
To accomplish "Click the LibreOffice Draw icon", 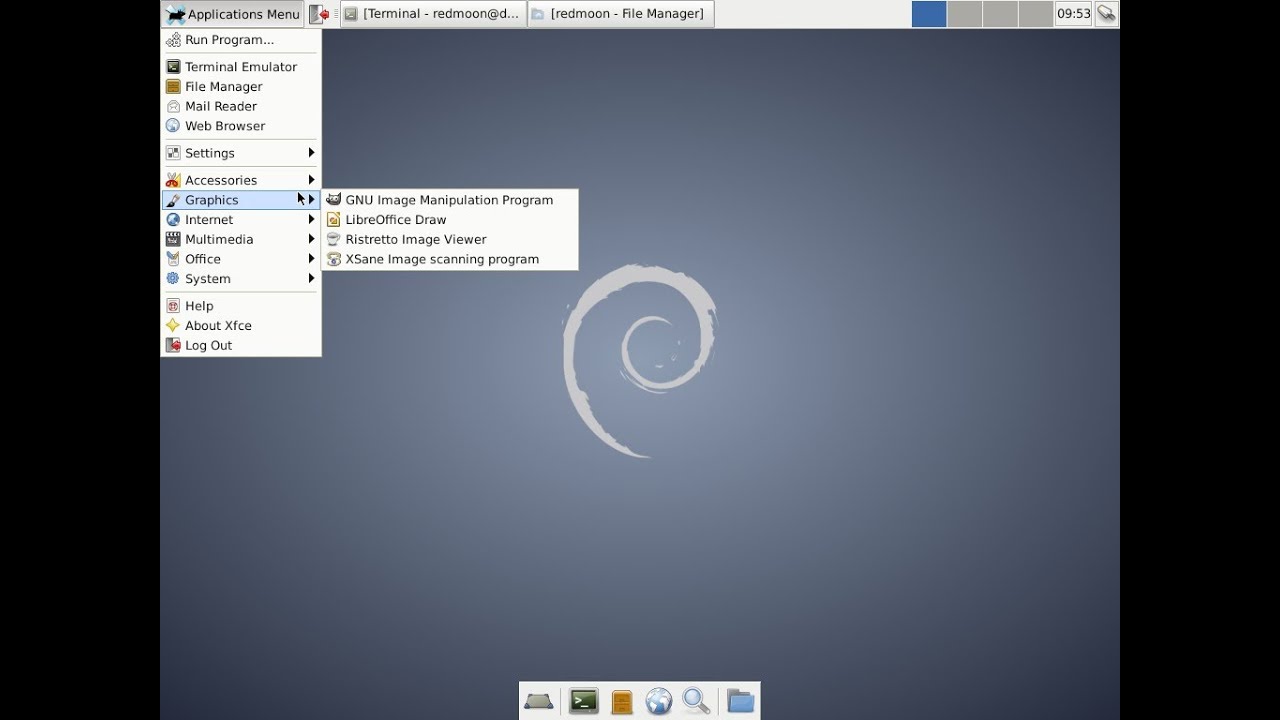I will (334, 220).
